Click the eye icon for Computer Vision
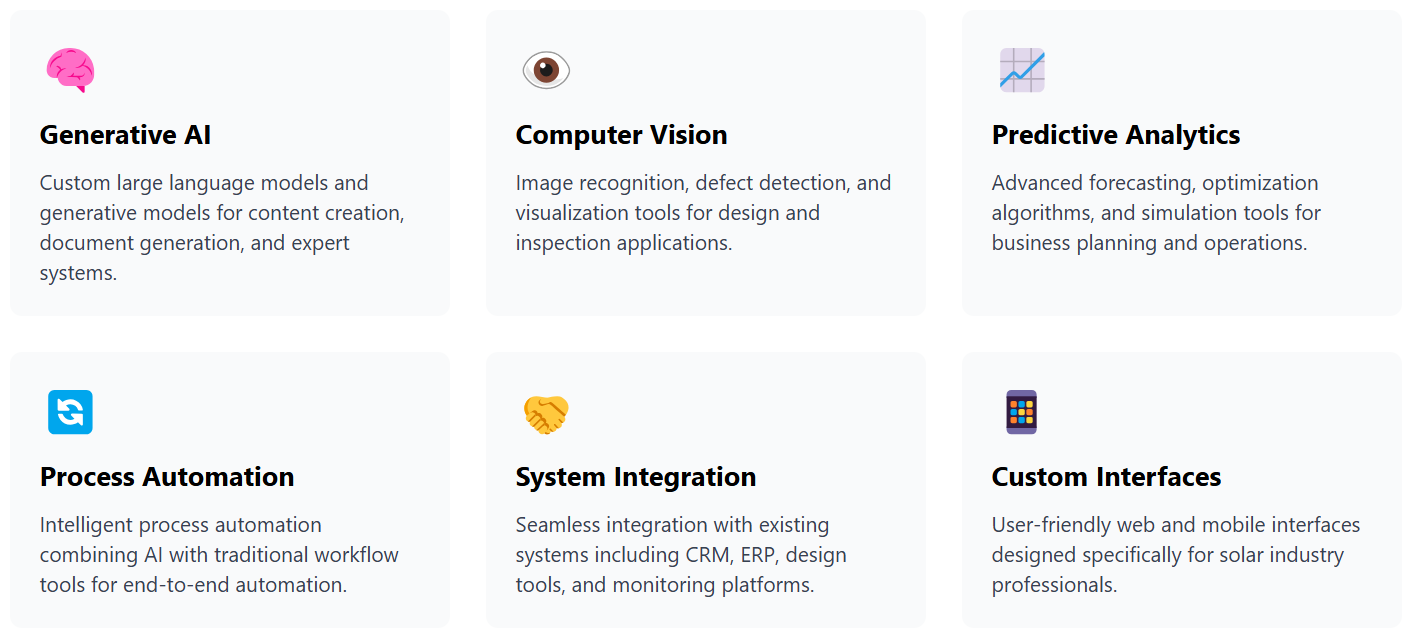 coord(546,70)
